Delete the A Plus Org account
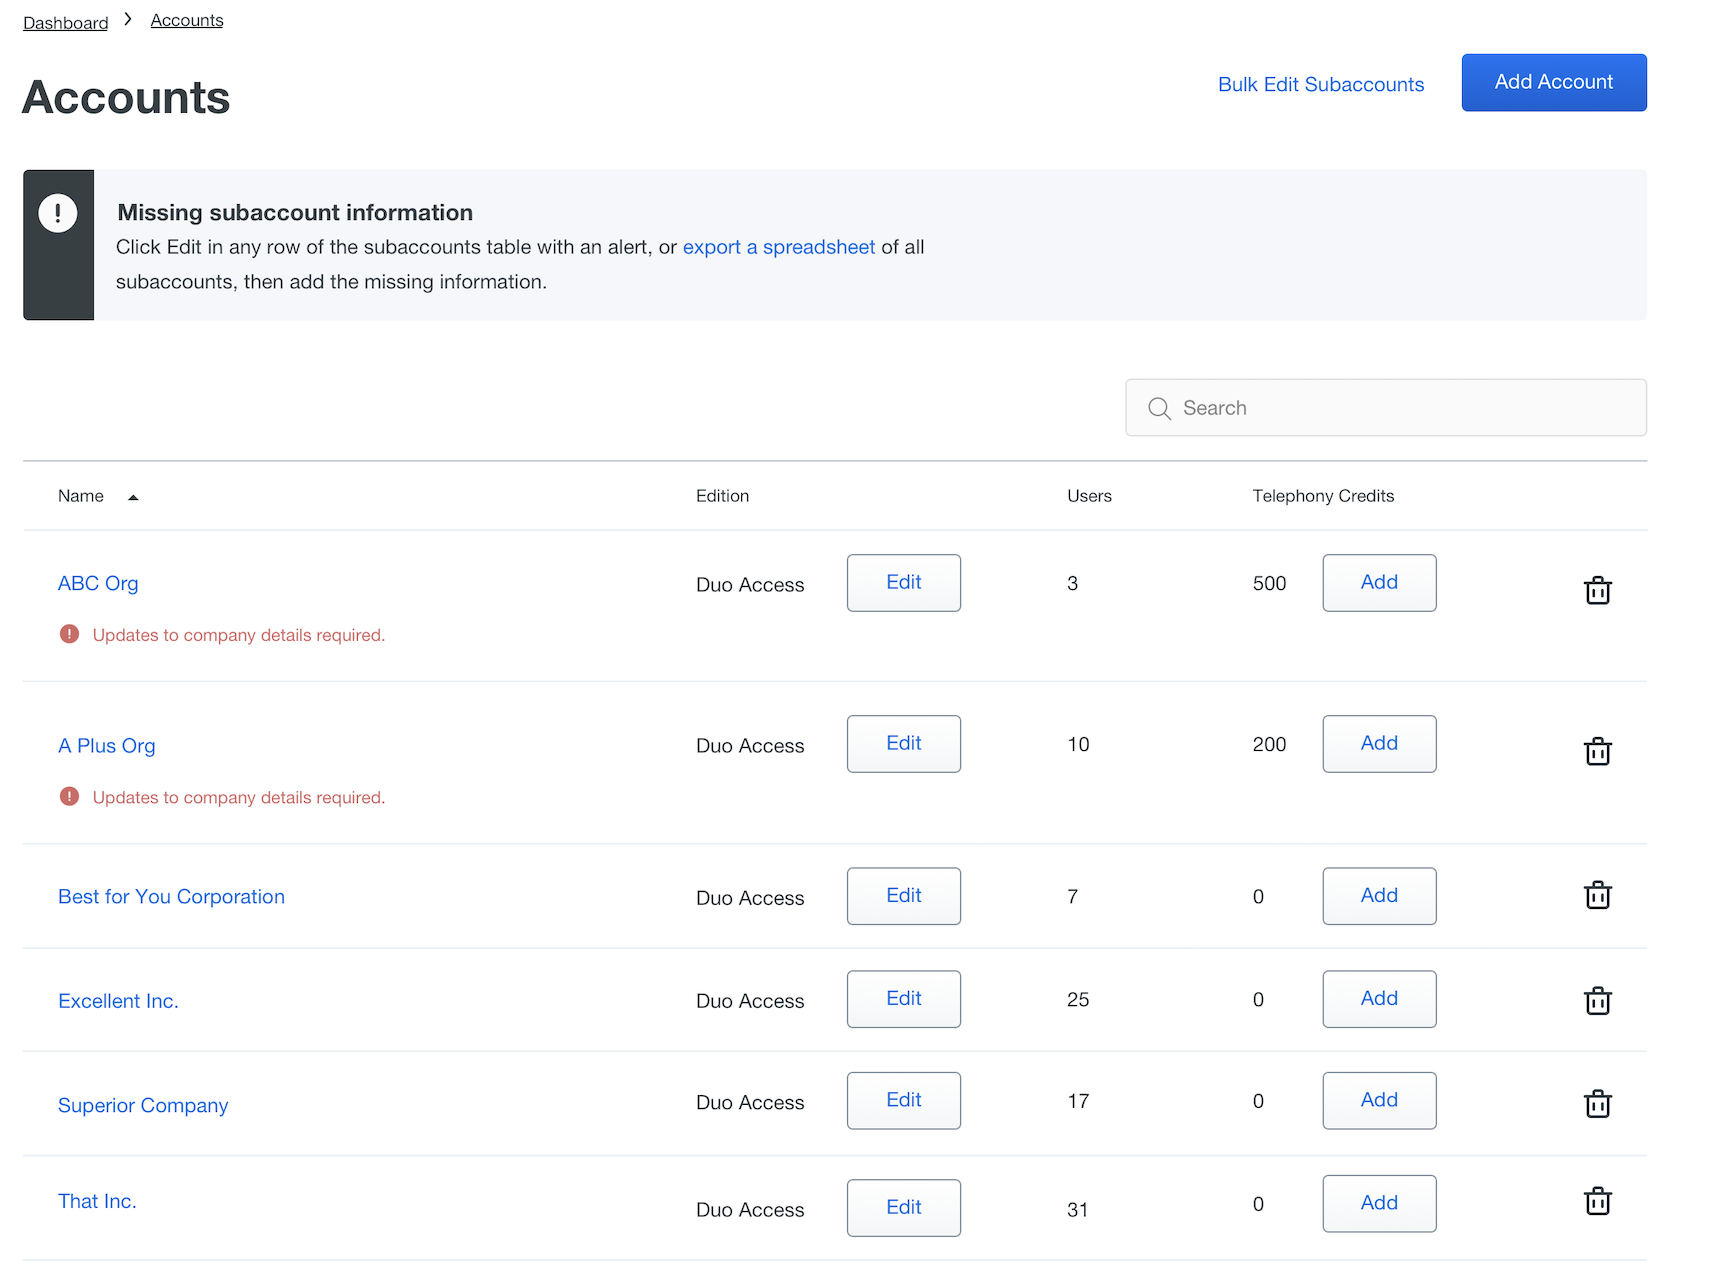The width and height of the screenshot is (1712, 1264). point(1597,751)
